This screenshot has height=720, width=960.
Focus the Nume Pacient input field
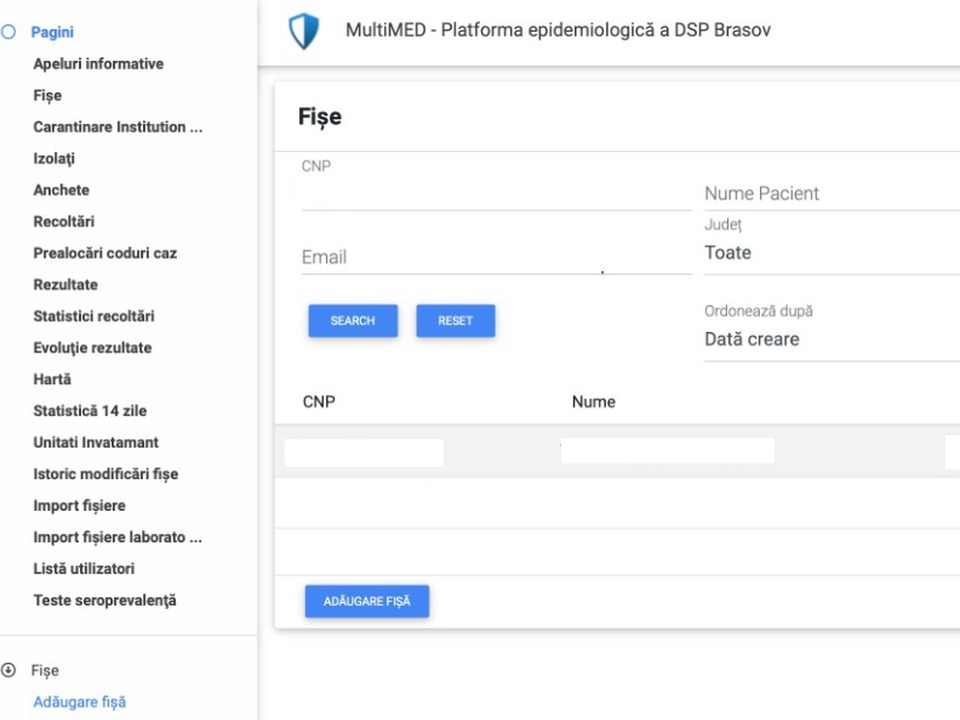coord(832,193)
